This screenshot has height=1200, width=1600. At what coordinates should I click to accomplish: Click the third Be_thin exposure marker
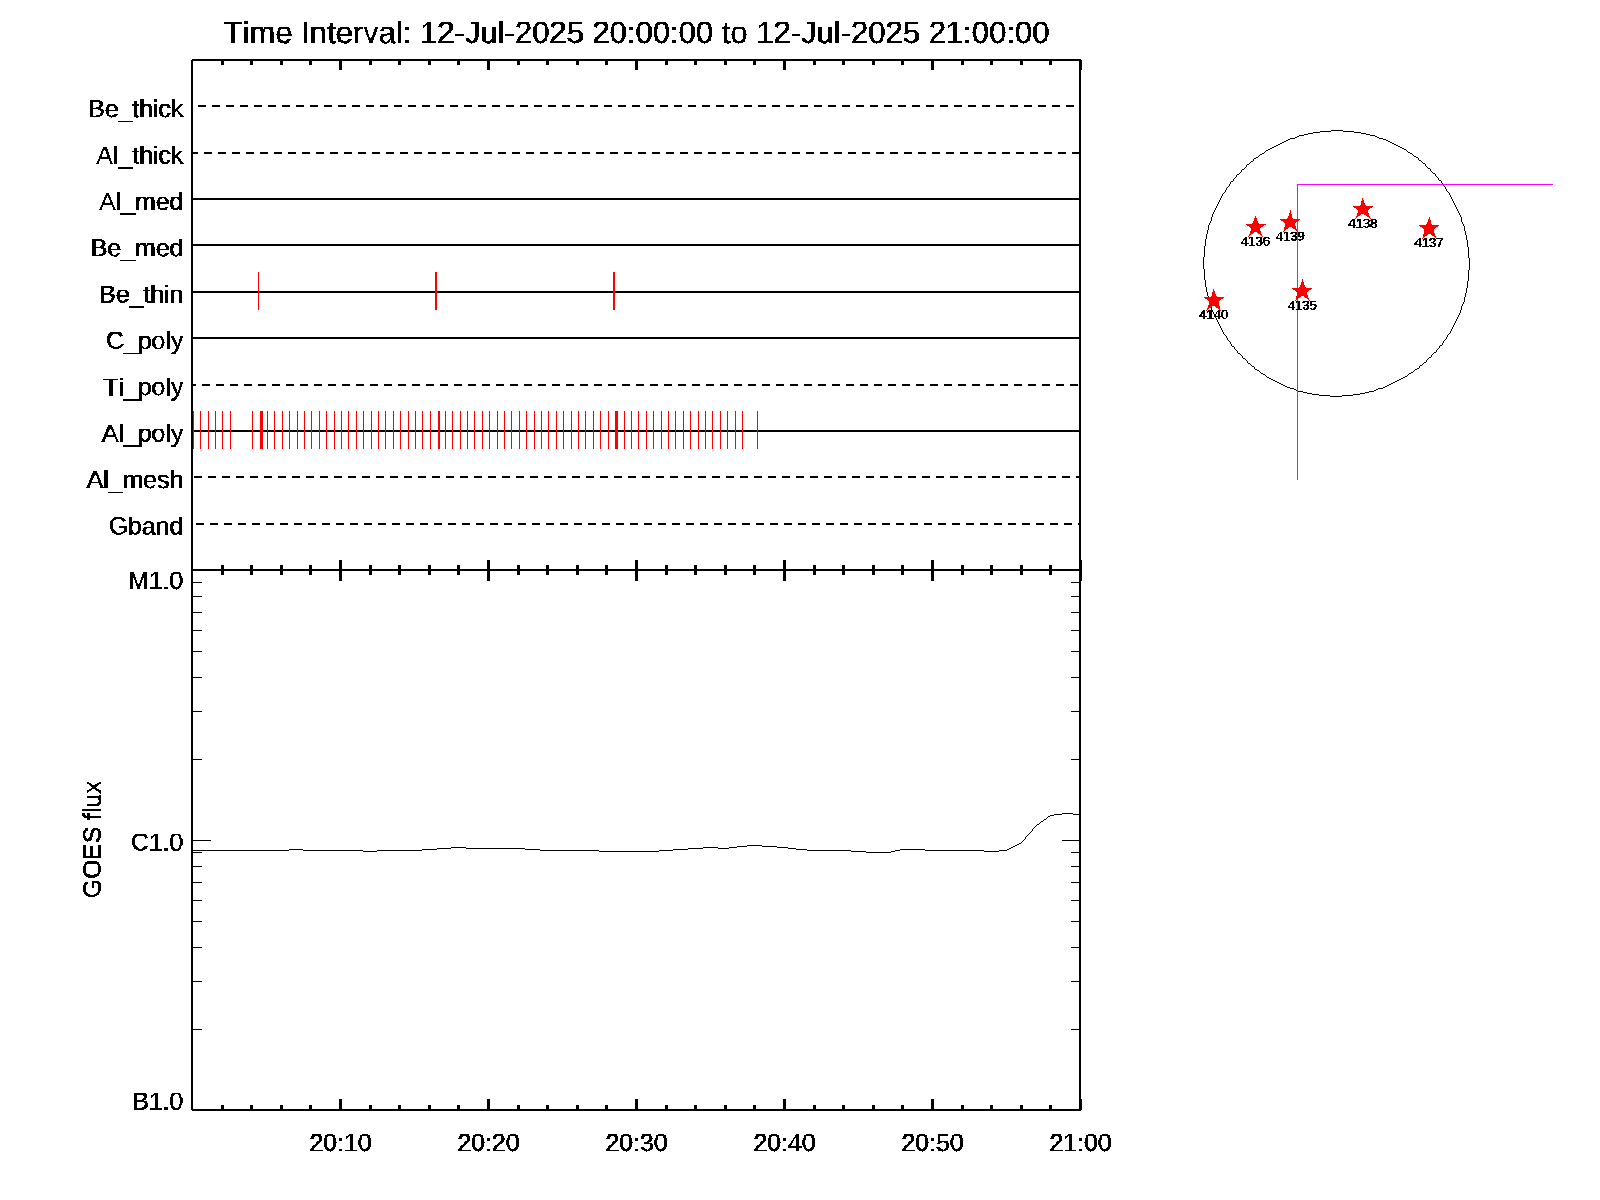[614, 291]
